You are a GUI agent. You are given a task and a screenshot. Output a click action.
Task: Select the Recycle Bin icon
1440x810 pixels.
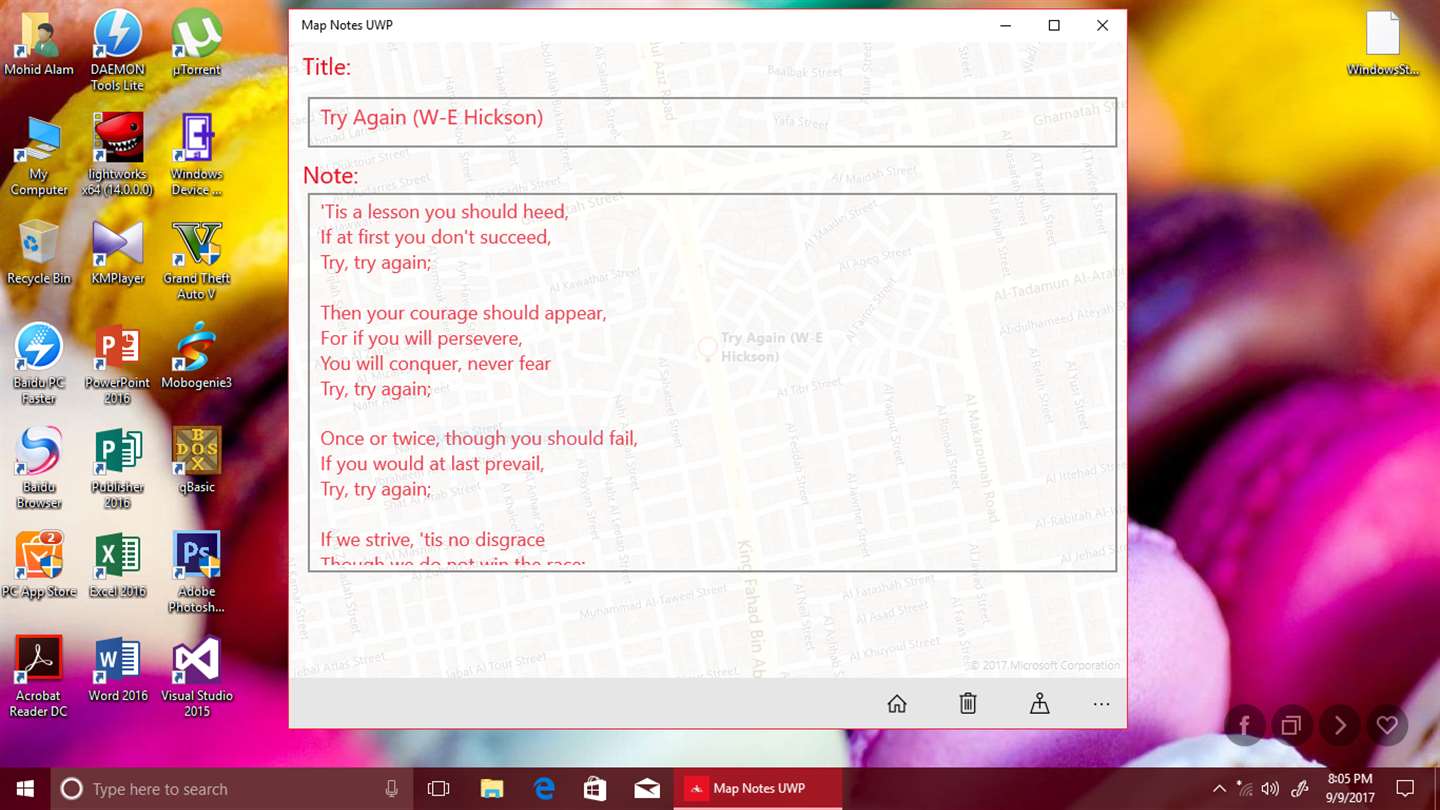tap(39, 254)
